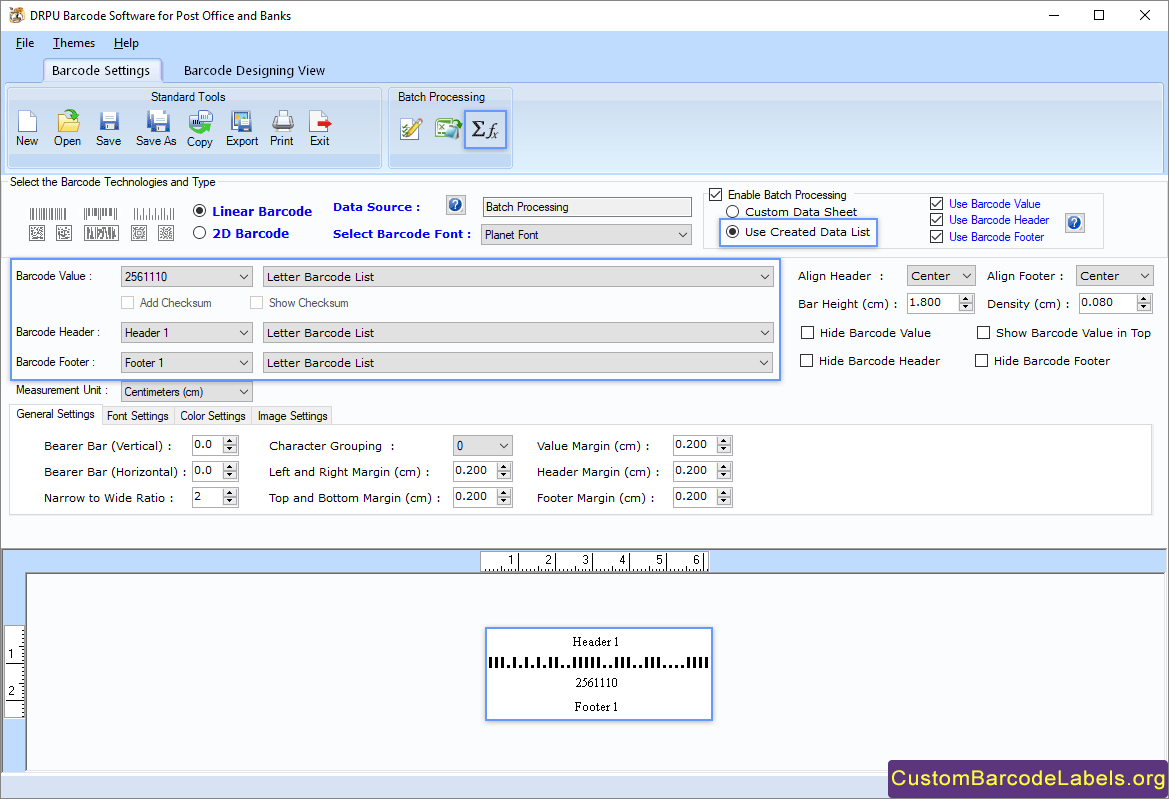Viewport: 1169px width, 799px height.
Task: Open Align Footer dropdown
Action: coord(1115,276)
